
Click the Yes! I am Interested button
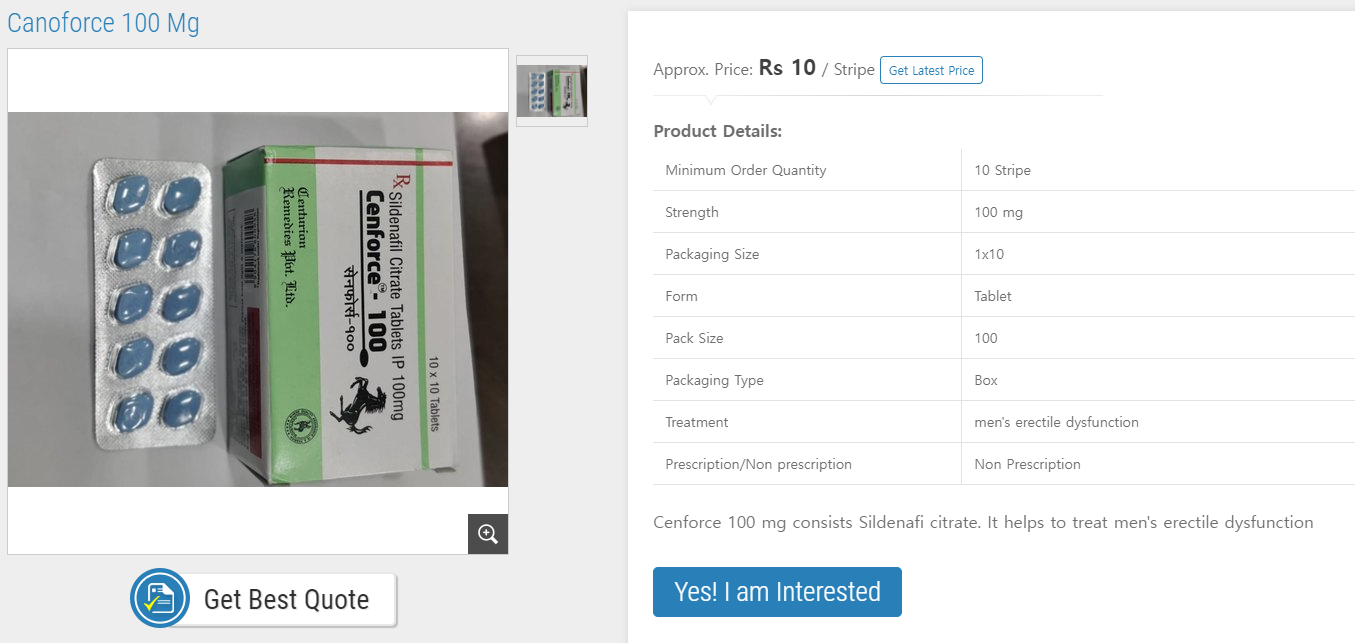(777, 592)
